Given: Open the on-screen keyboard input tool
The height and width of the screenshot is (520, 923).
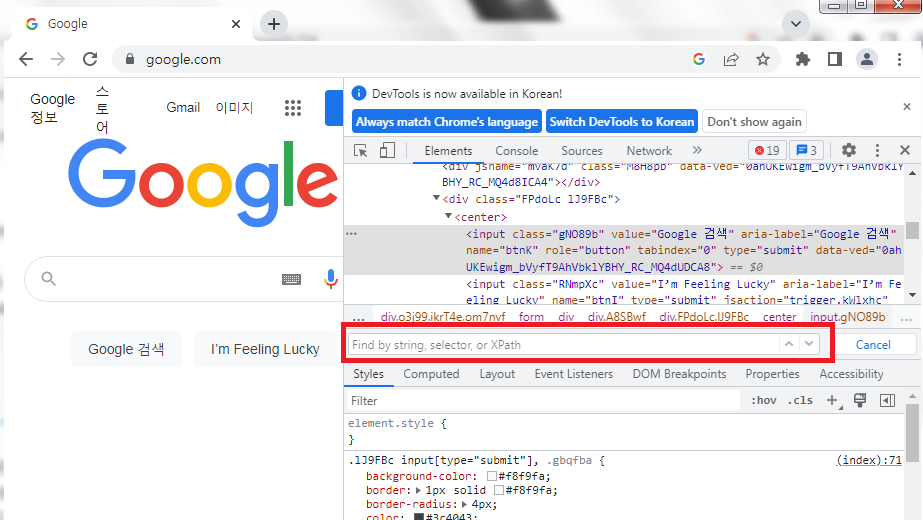Looking at the screenshot, I should tap(291, 279).
